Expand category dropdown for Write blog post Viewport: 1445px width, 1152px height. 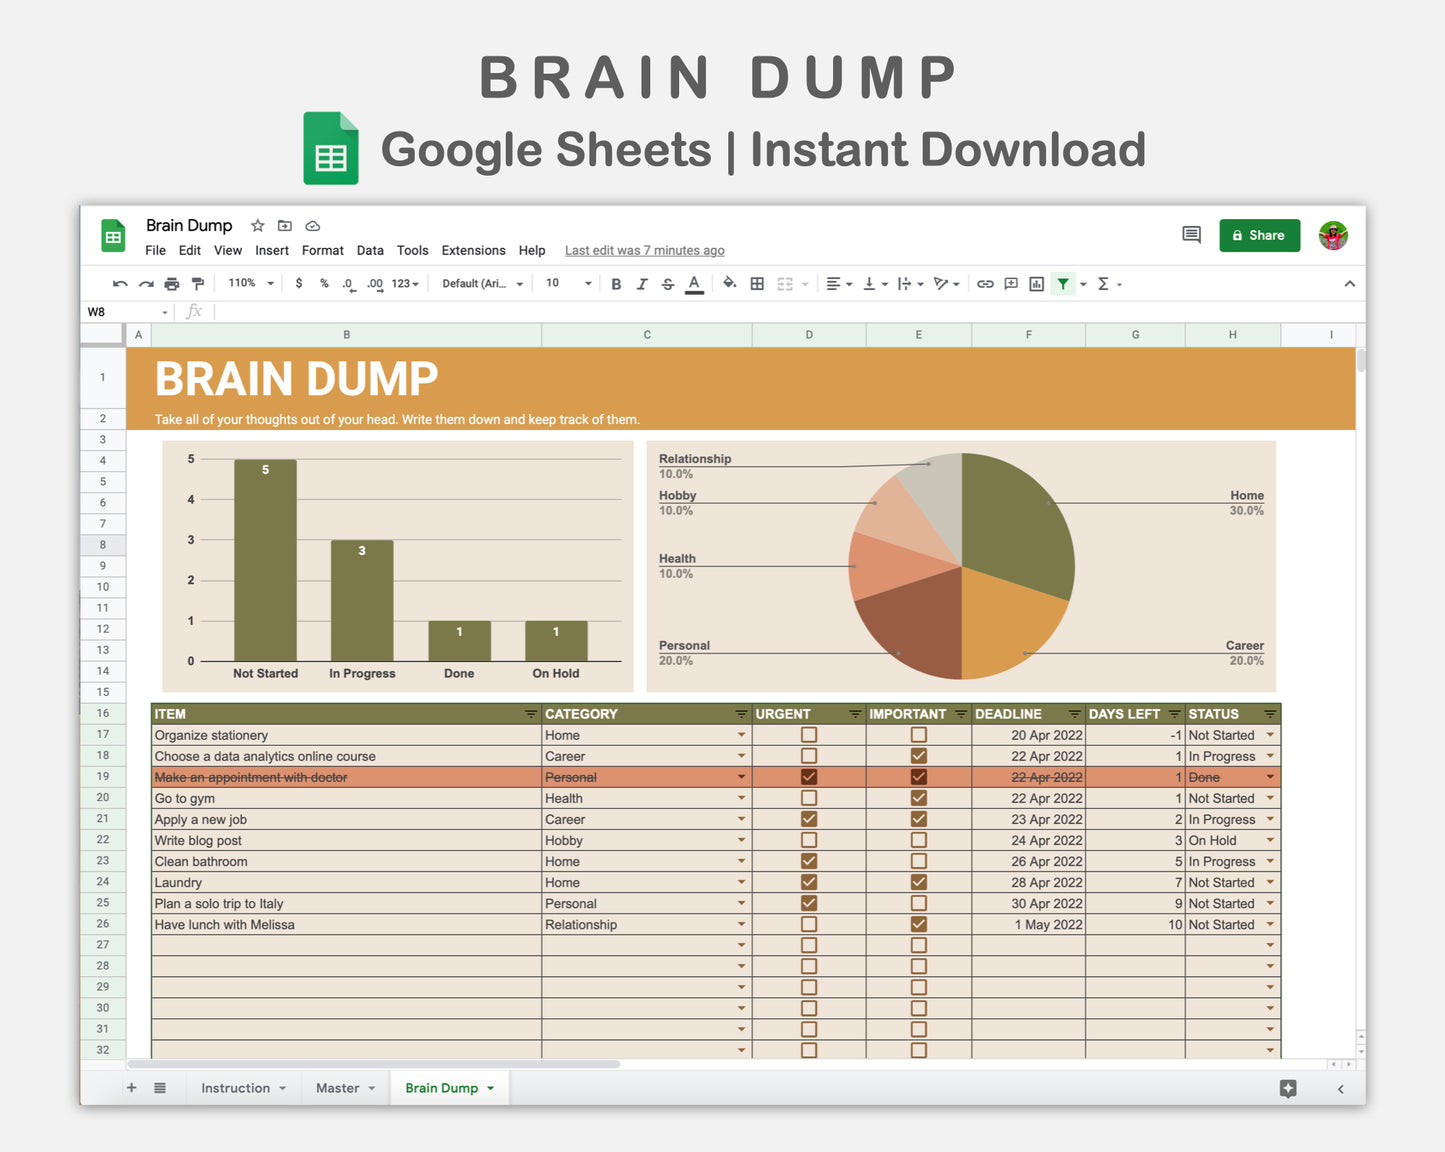741,841
